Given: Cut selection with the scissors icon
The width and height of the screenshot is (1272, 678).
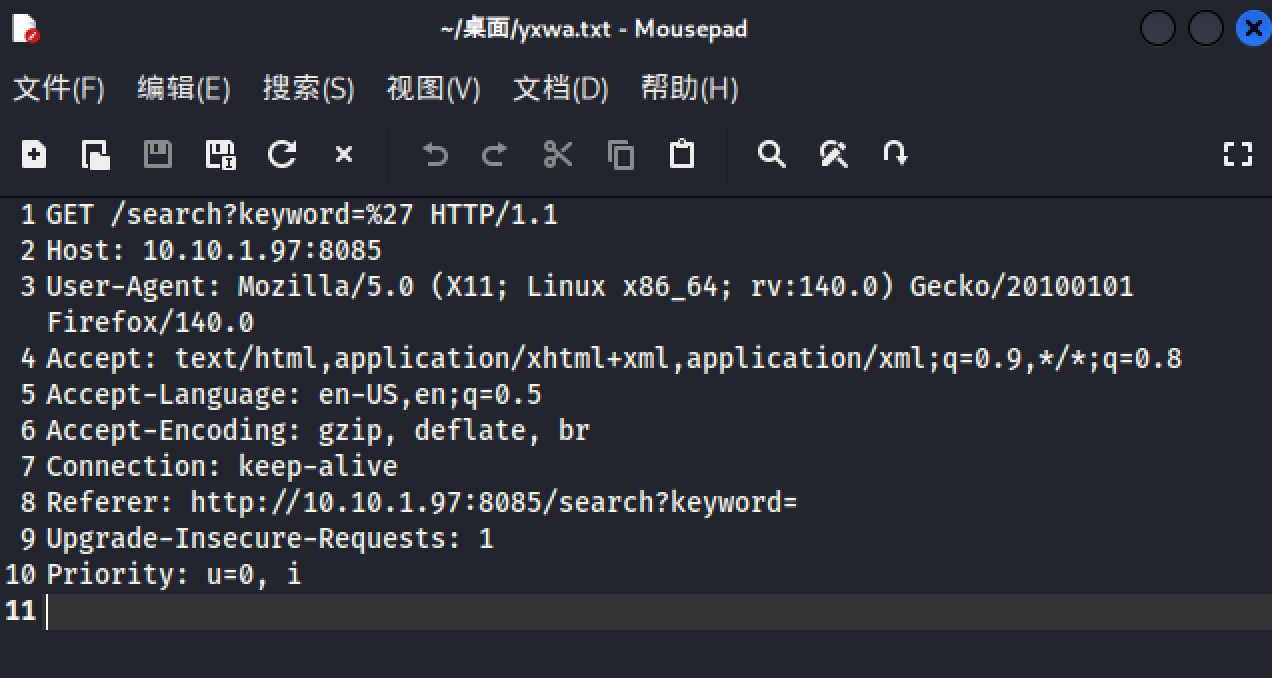Looking at the screenshot, I should 558,154.
